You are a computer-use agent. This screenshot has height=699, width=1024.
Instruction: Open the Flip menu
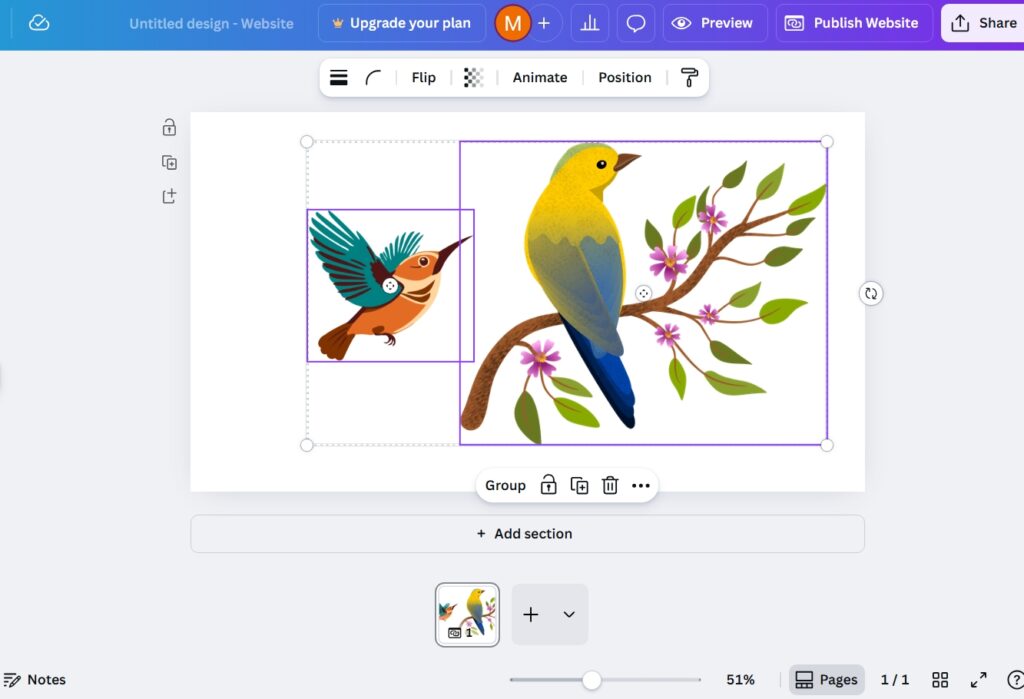[x=423, y=78]
